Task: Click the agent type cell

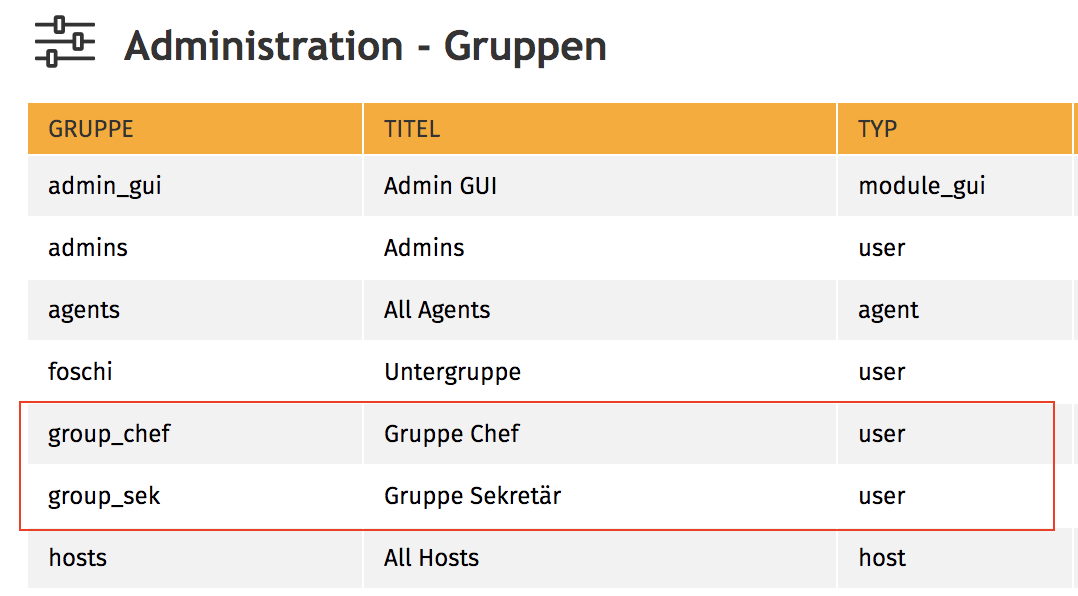Action: pos(888,310)
